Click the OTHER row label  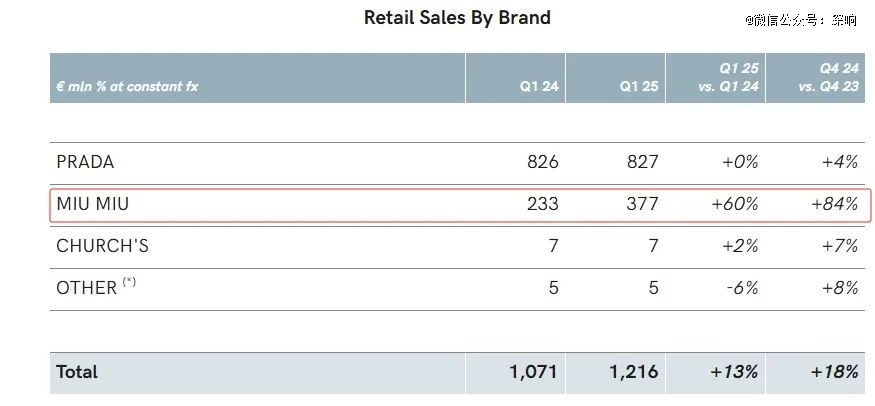(x=87, y=287)
